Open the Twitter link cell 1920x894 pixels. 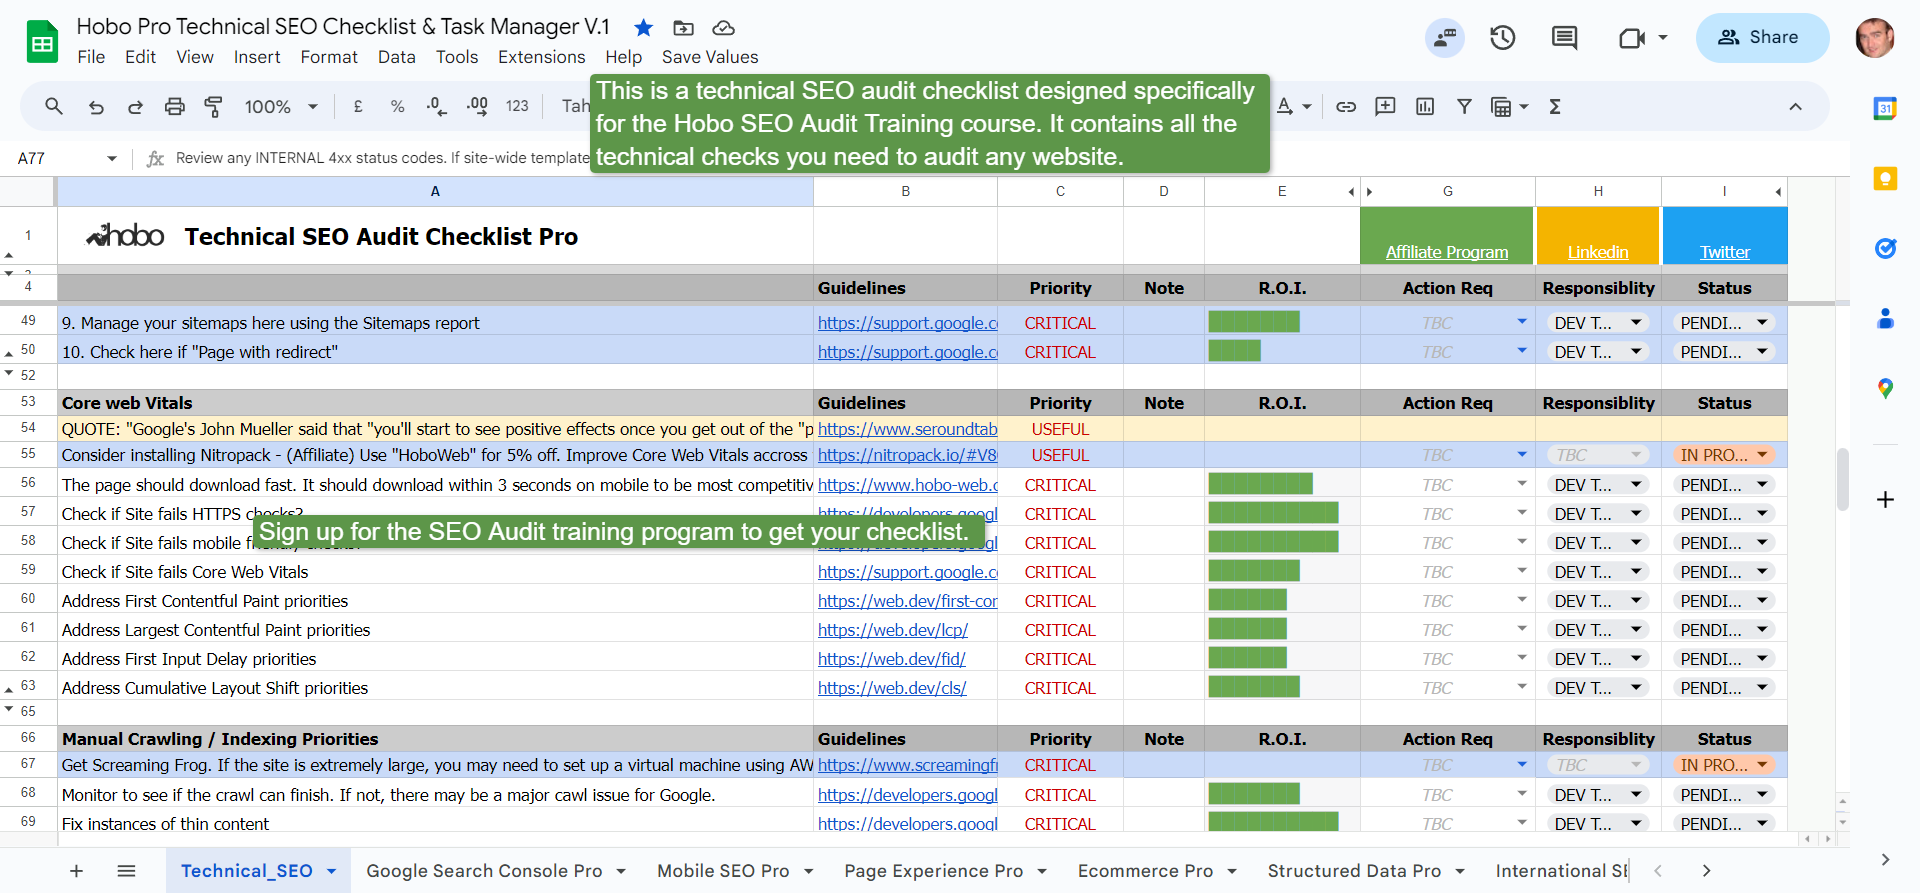[x=1725, y=252]
